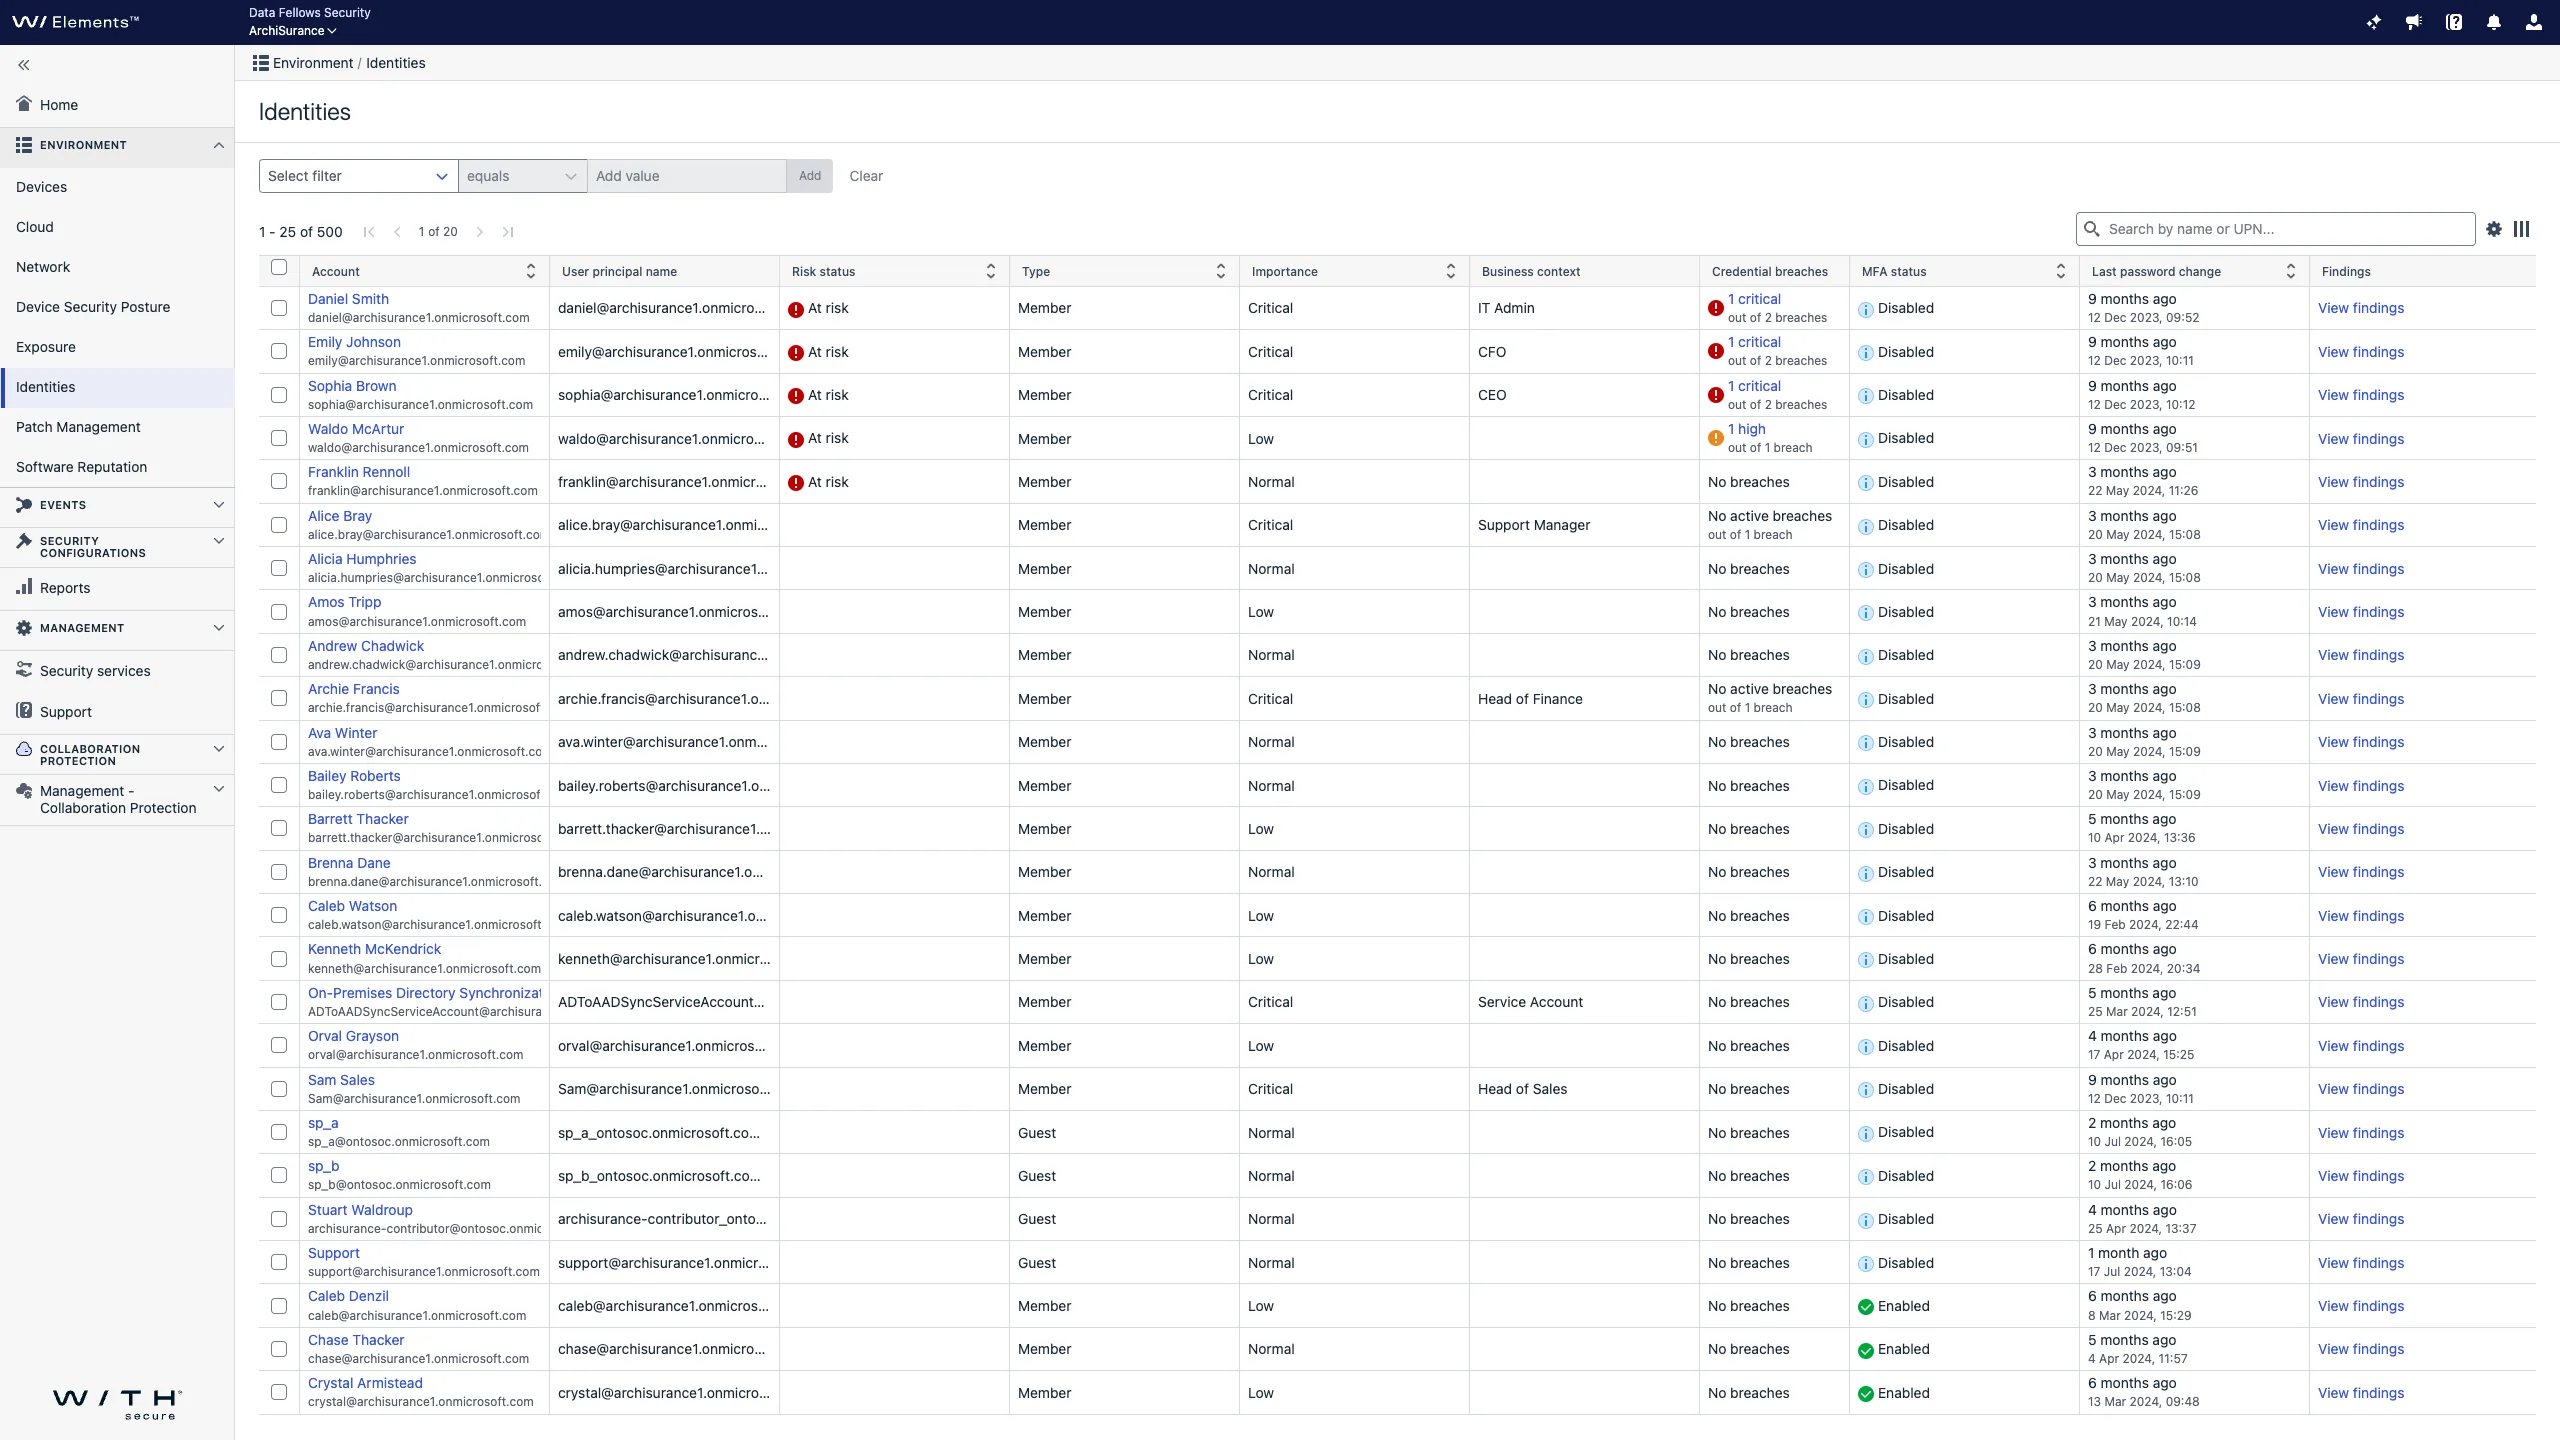This screenshot has width=2560, height=1440.
Task: Go to last page of results
Action: click(x=508, y=232)
